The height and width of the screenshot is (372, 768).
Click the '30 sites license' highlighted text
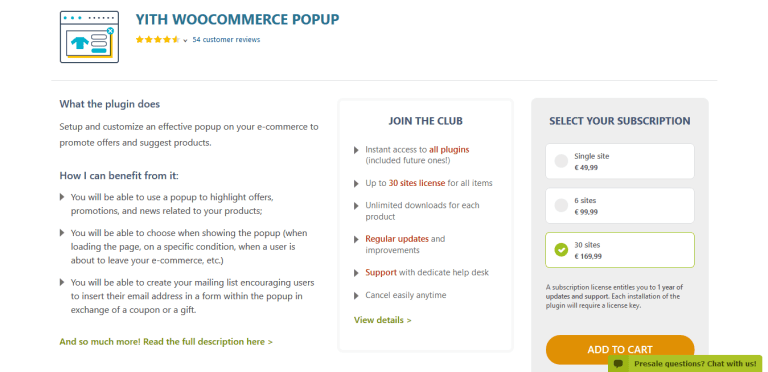pyautogui.click(x=417, y=183)
